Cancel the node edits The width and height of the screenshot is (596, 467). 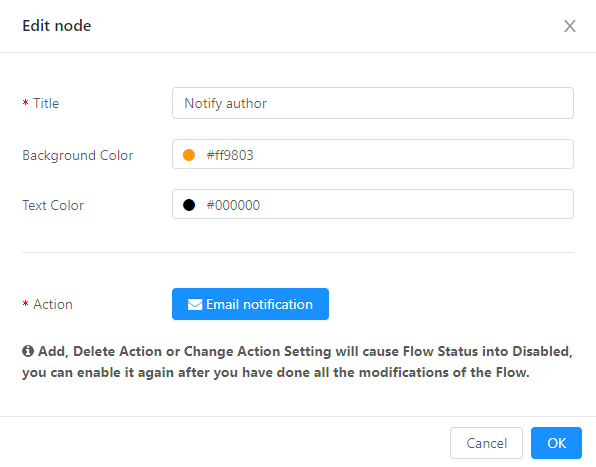tap(486, 443)
